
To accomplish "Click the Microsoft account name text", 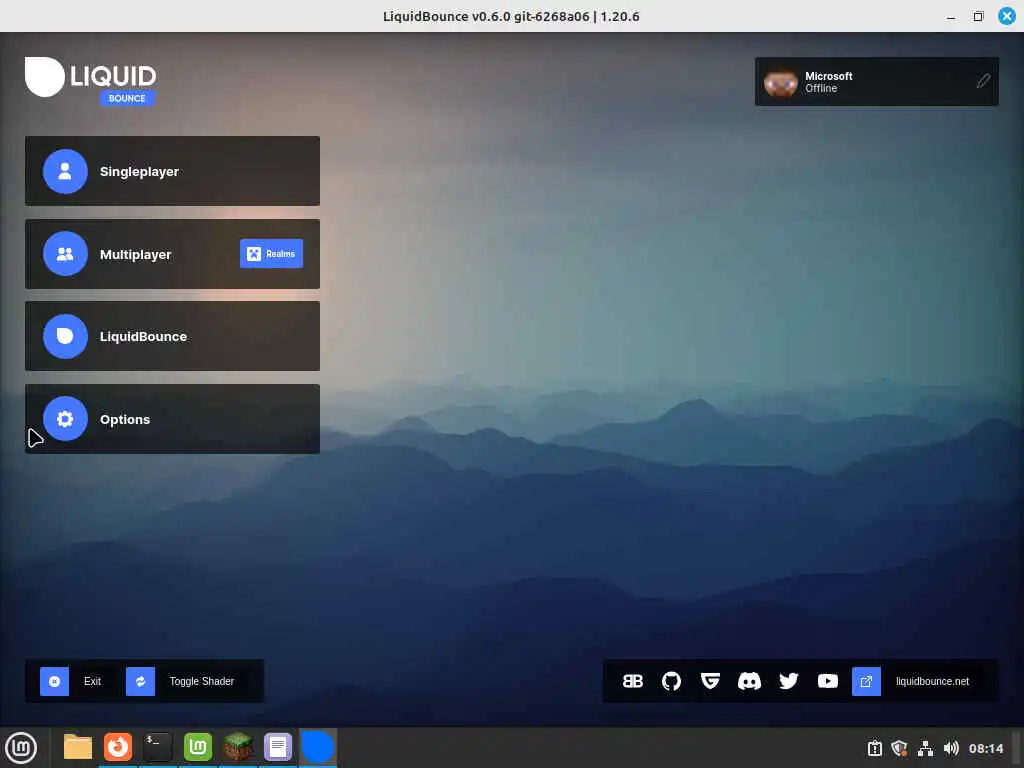I will (829, 76).
